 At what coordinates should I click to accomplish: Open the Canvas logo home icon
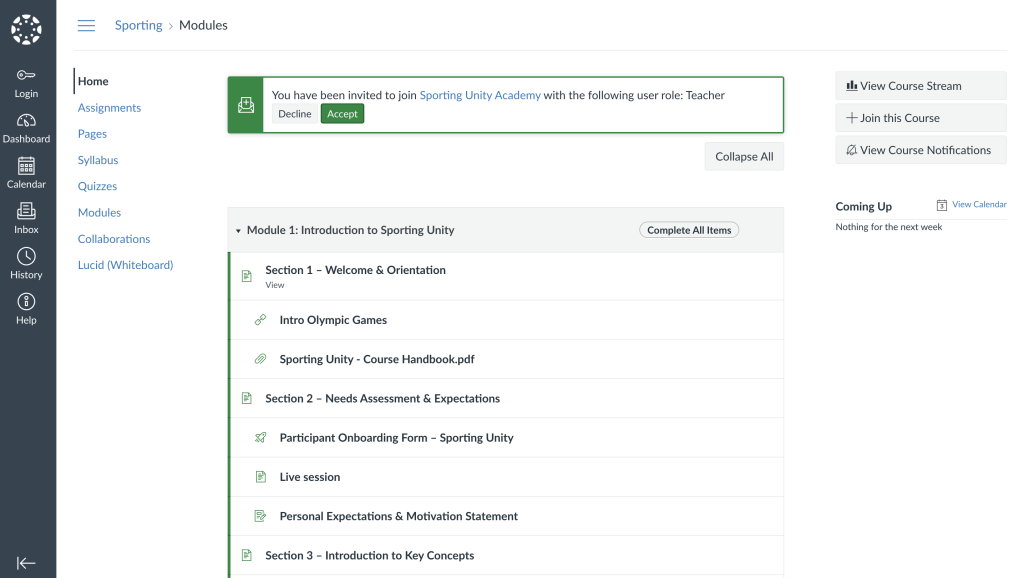coord(26,29)
